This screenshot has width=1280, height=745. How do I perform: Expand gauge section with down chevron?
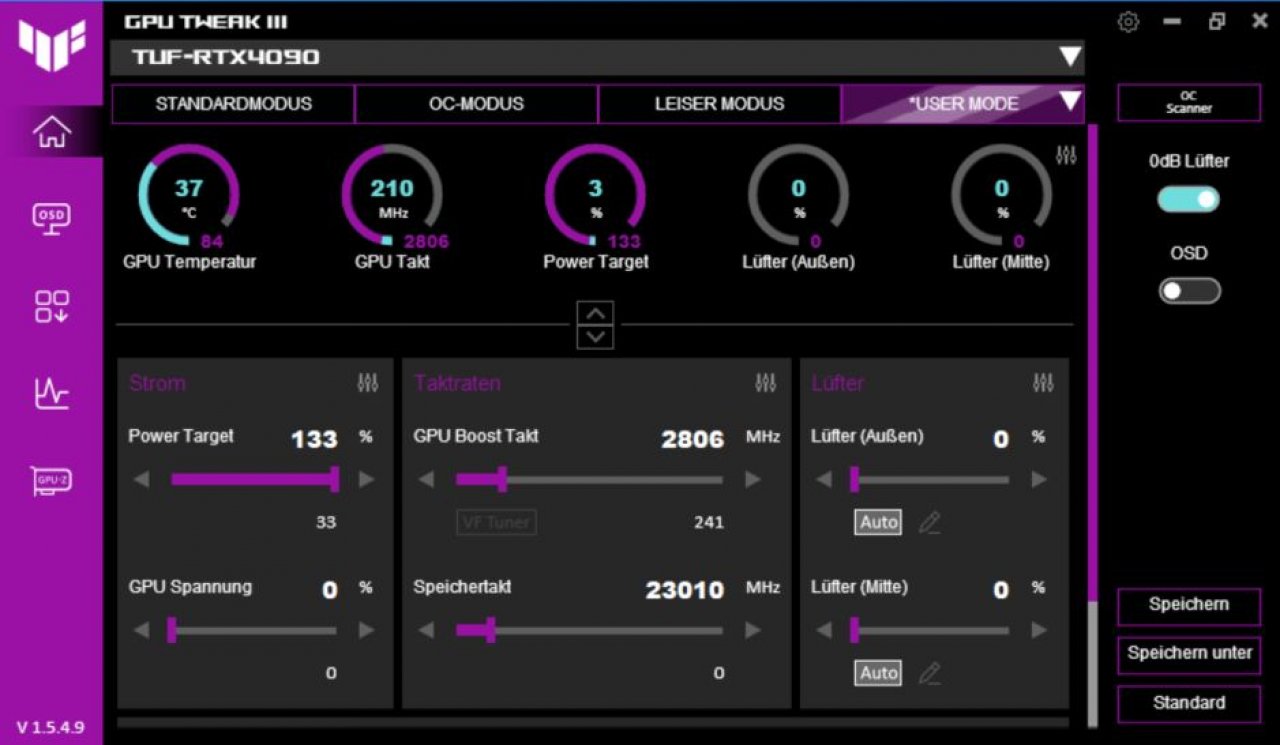click(595, 337)
